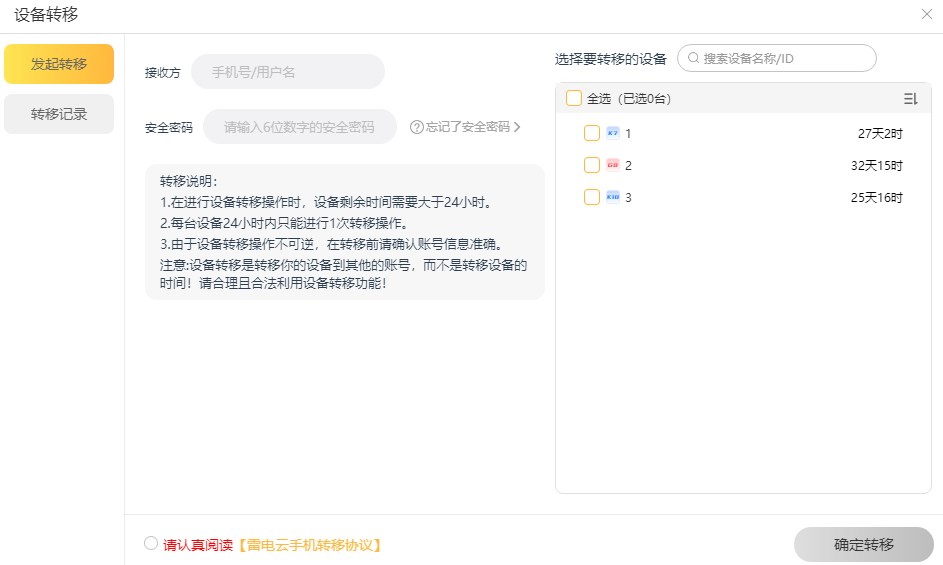943x565 pixels.
Task: Switch to the 发起转移 tab
Action: pos(59,64)
